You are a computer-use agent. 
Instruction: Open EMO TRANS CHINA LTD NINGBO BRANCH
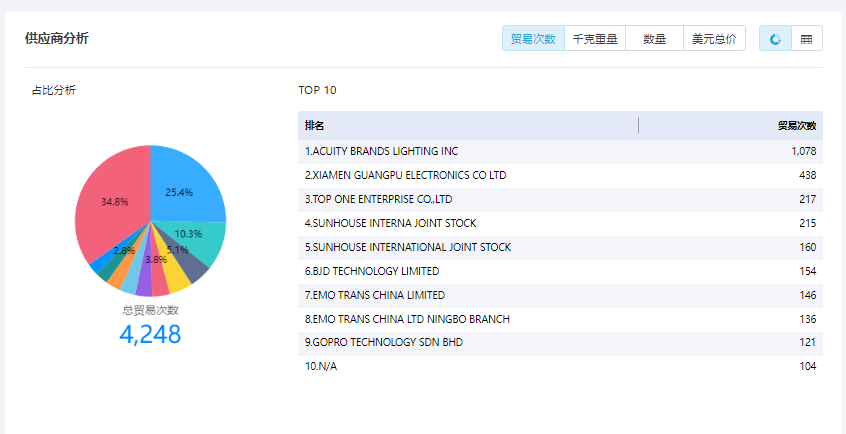(407, 319)
